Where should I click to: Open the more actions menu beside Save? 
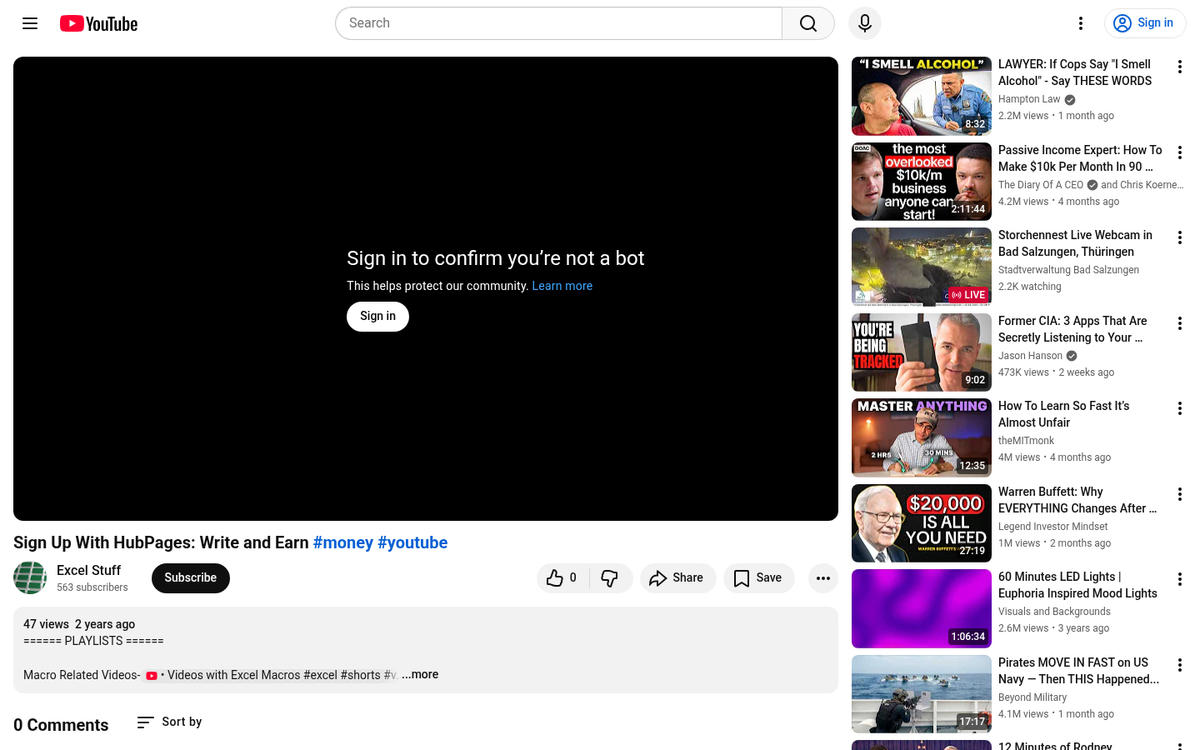click(x=822, y=578)
